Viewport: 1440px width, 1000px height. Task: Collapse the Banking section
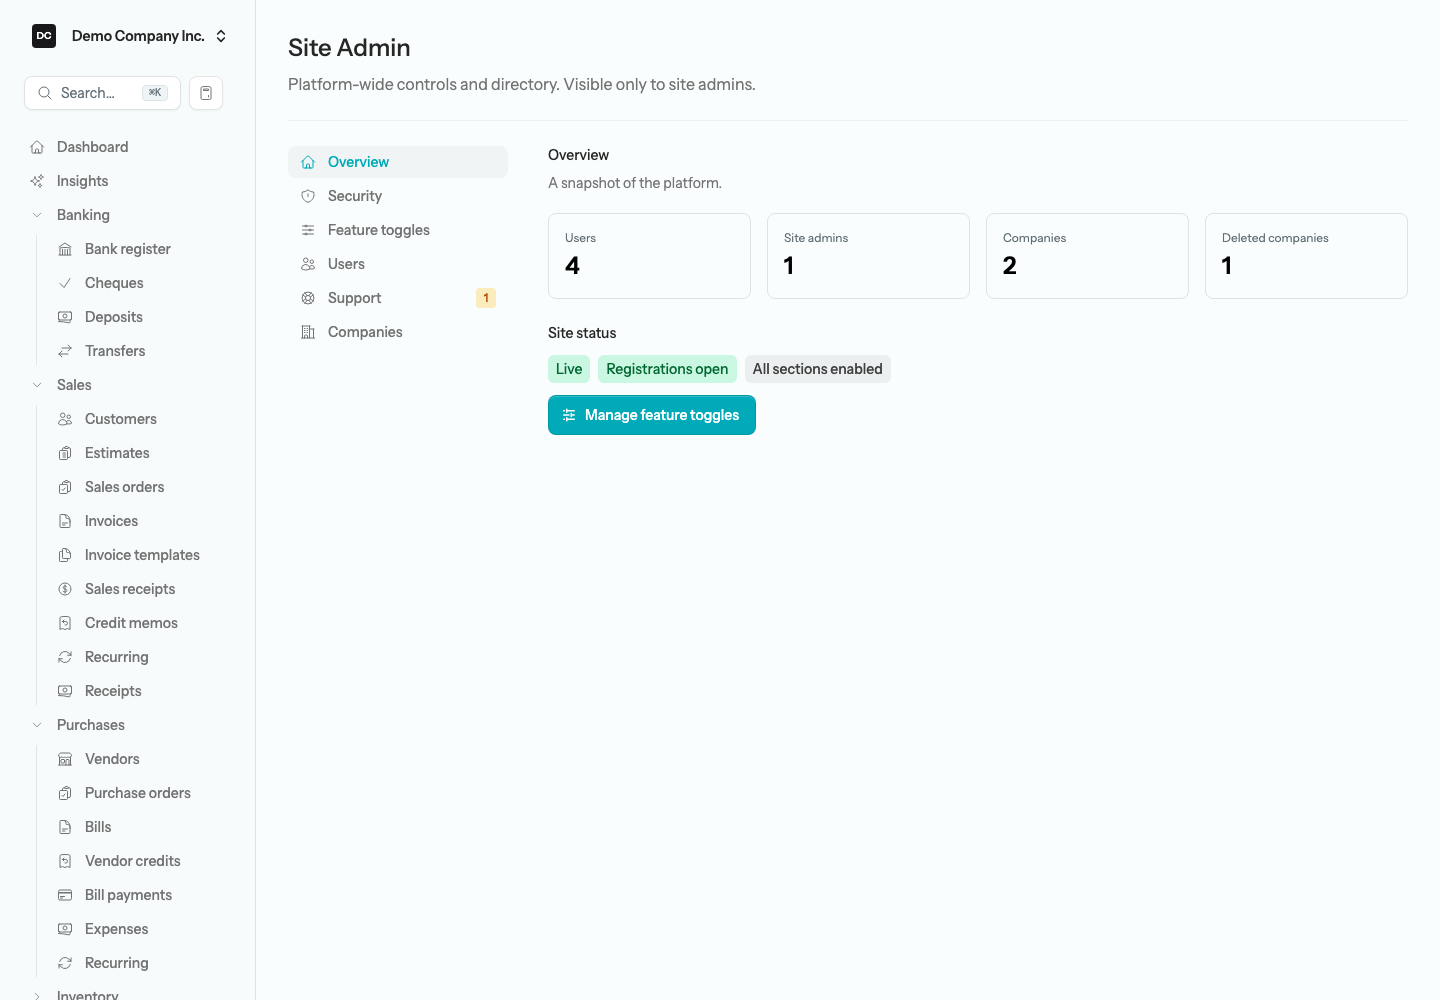pos(37,215)
